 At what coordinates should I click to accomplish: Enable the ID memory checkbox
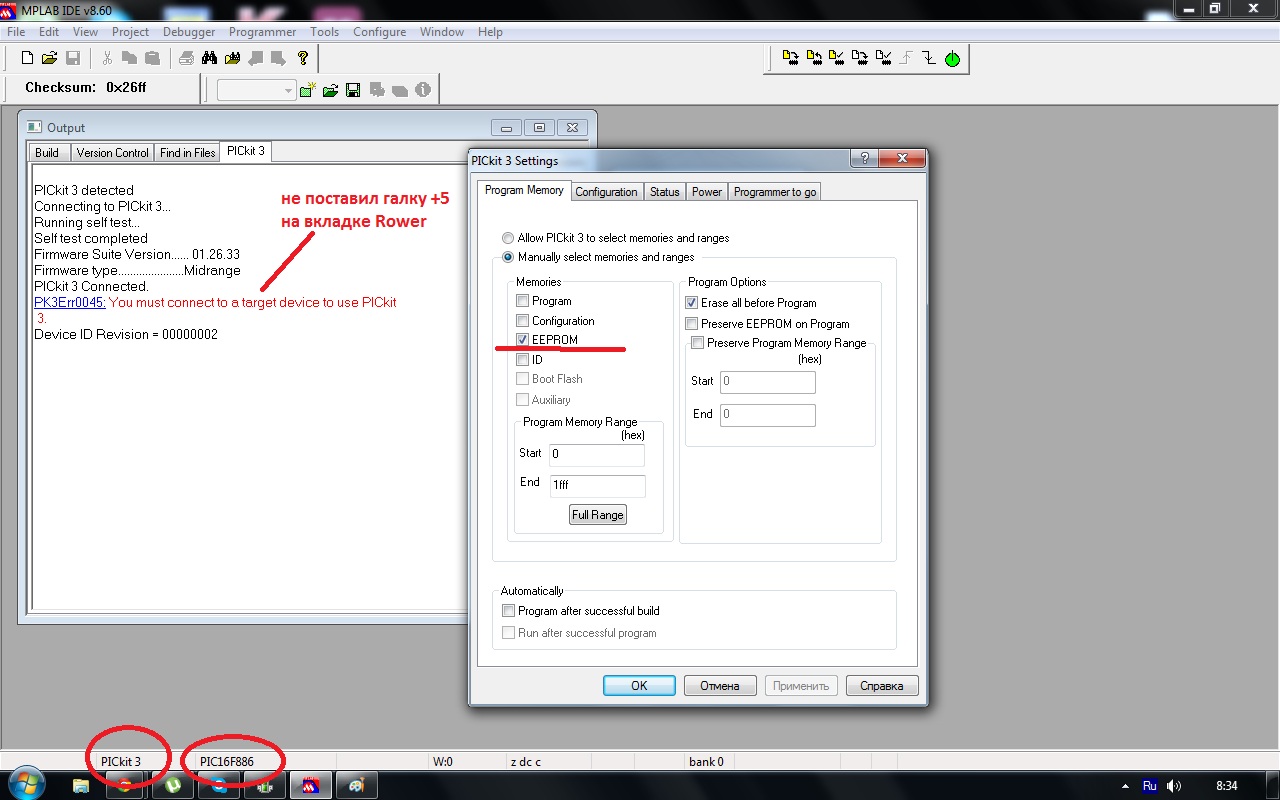click(x=522, y=360)
